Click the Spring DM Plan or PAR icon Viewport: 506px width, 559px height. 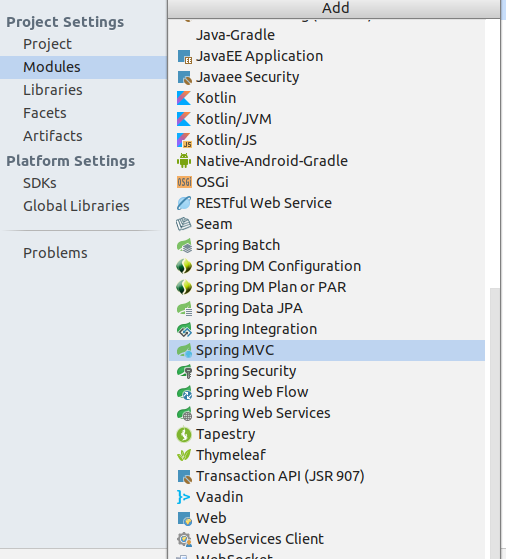point(184,287)
